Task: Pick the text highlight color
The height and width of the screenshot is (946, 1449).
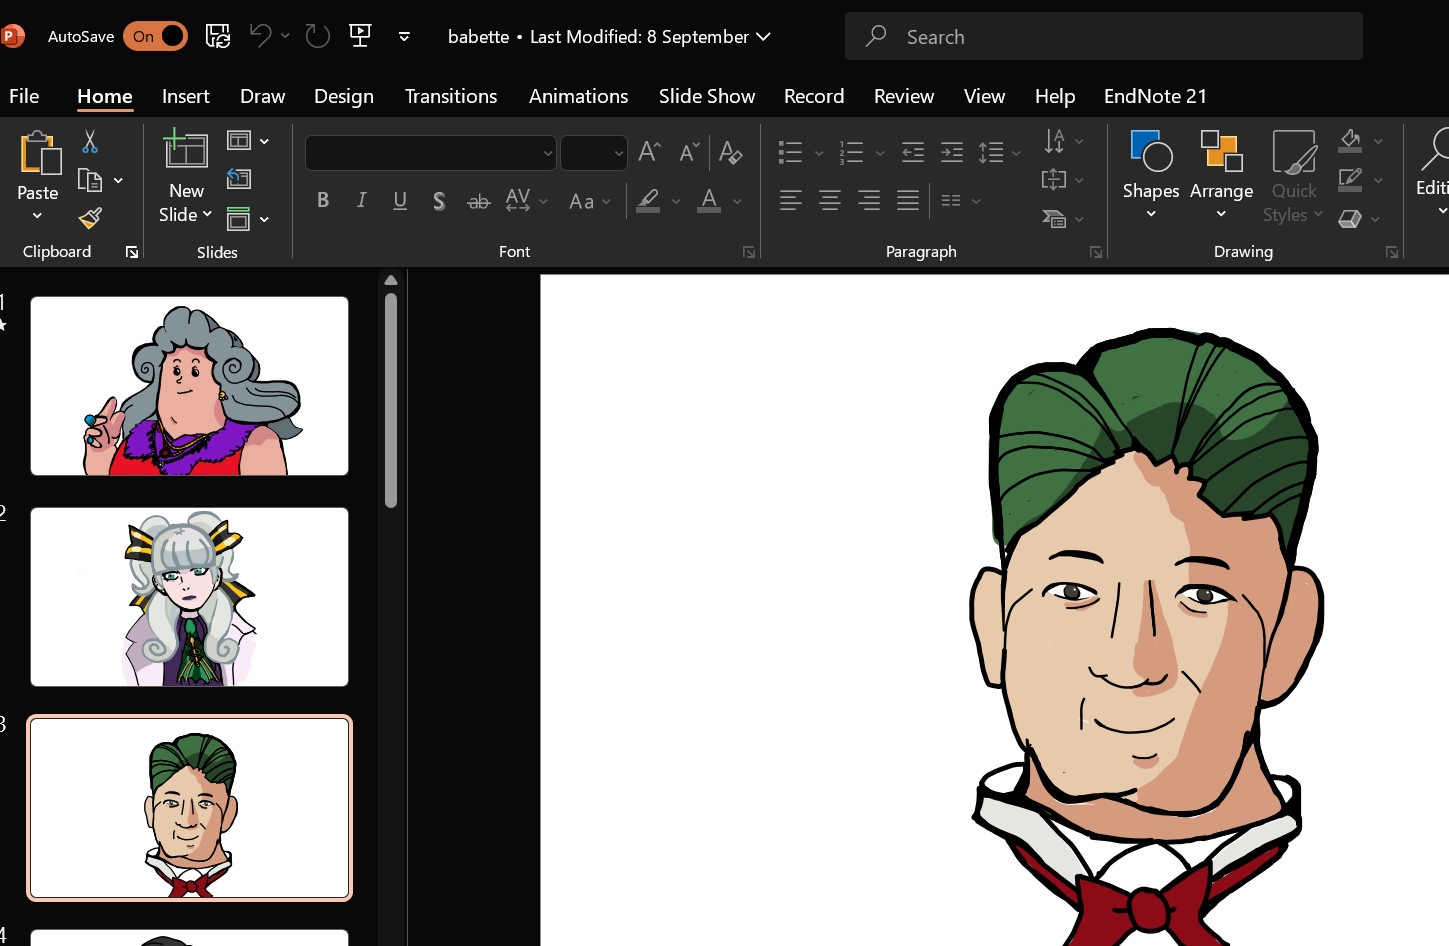Action: (x=648, y=200)
